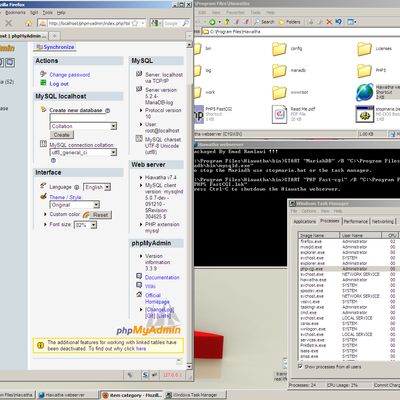Viewport: 400px width, 400px height.
Task: Click the Explorer delete X toolbar icon
Action: pos(329,22)
